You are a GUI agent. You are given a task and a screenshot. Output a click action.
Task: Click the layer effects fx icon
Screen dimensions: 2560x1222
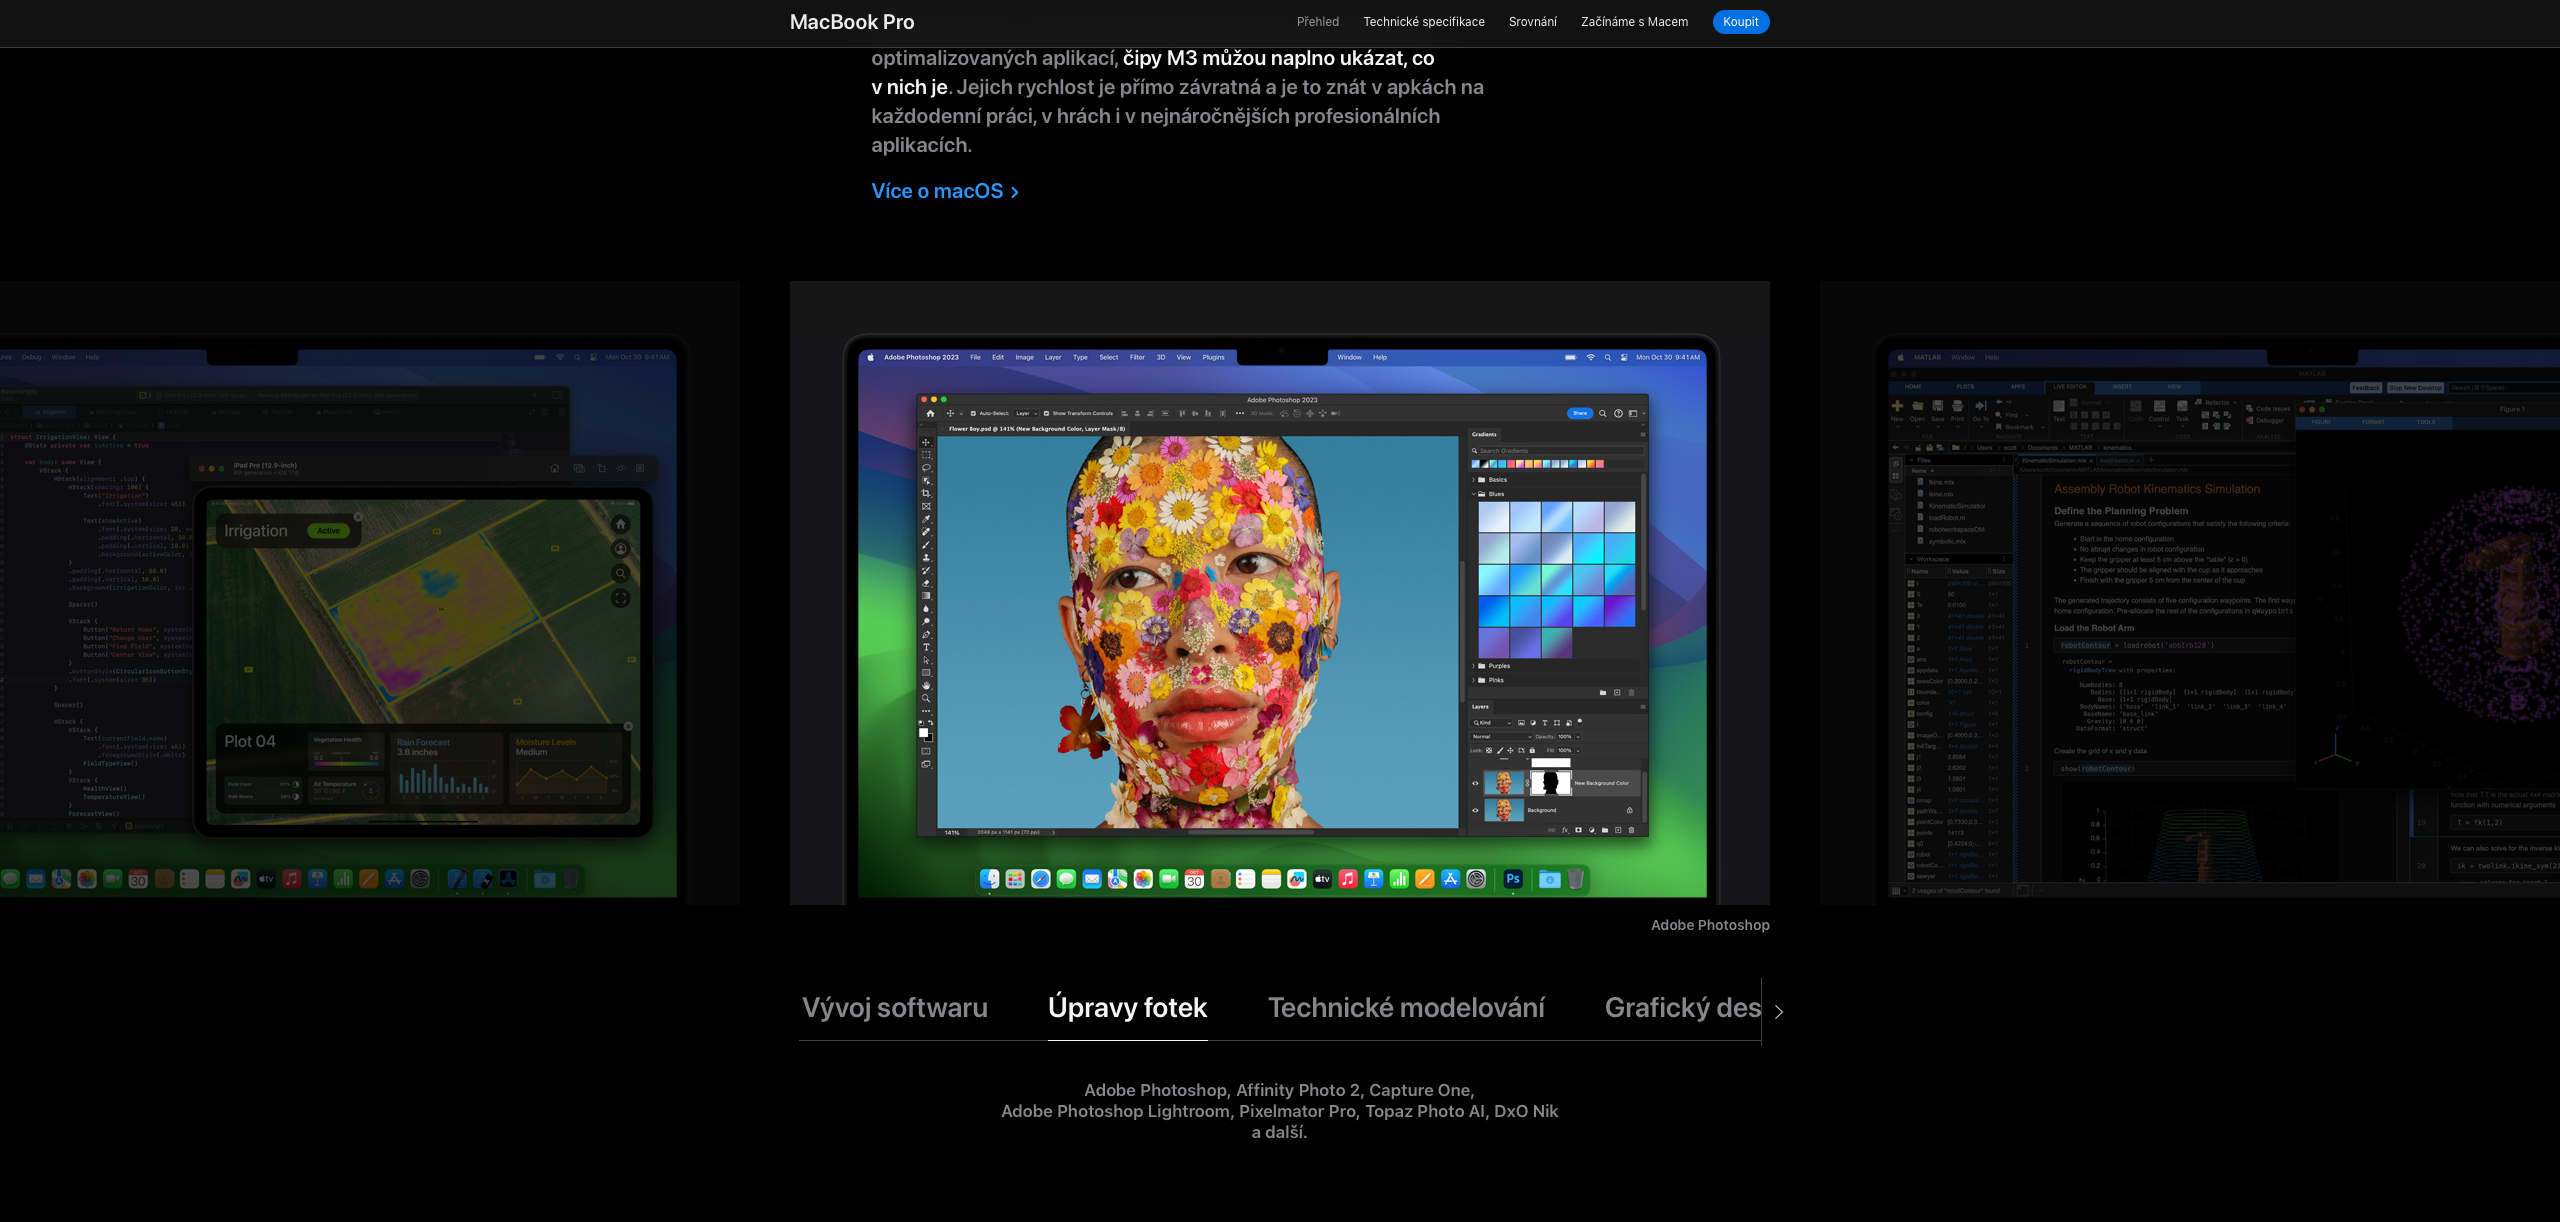(1565, 830)
